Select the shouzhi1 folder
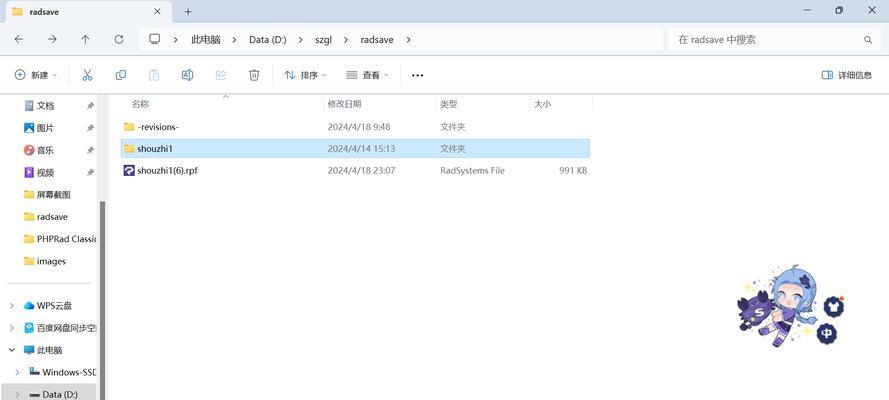This screenshot has width=889, height=400. 355,149
